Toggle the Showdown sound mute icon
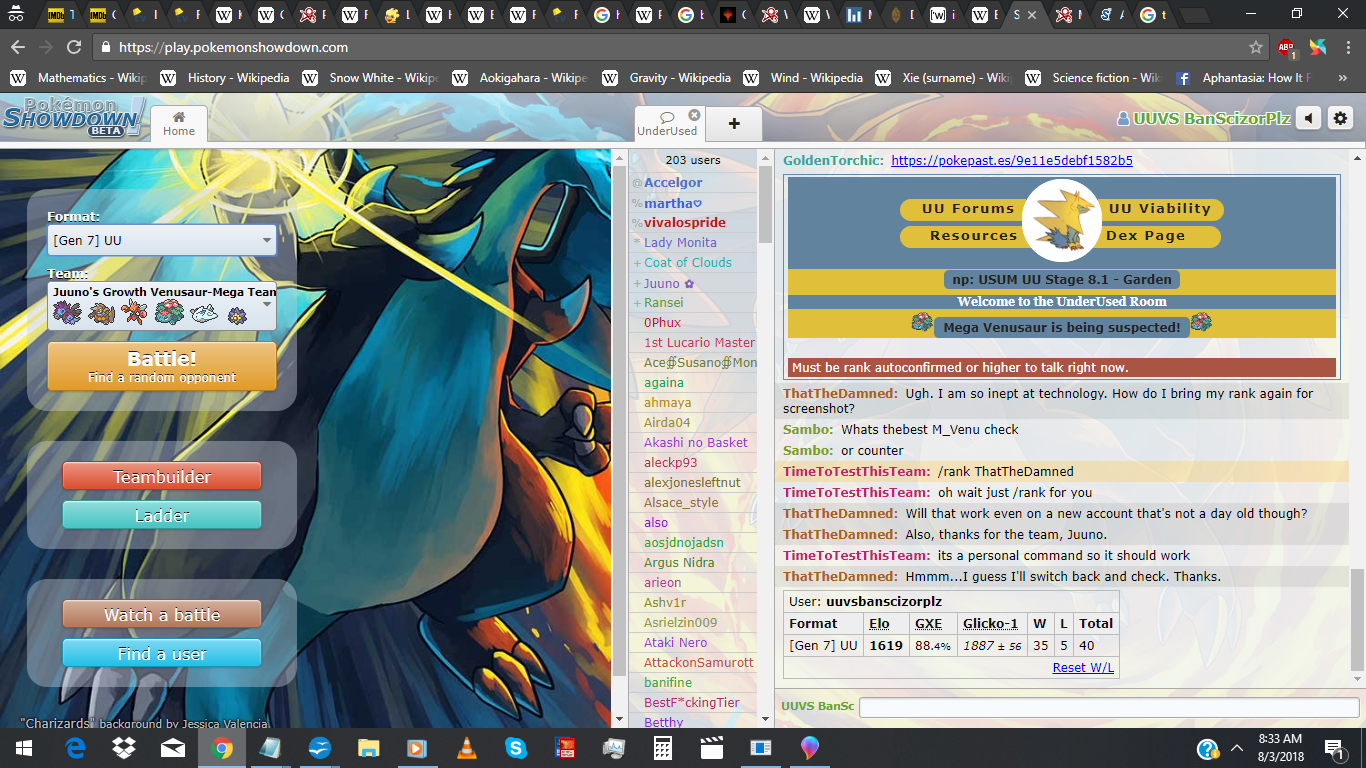1366x768 pixels. point(1308,118)
